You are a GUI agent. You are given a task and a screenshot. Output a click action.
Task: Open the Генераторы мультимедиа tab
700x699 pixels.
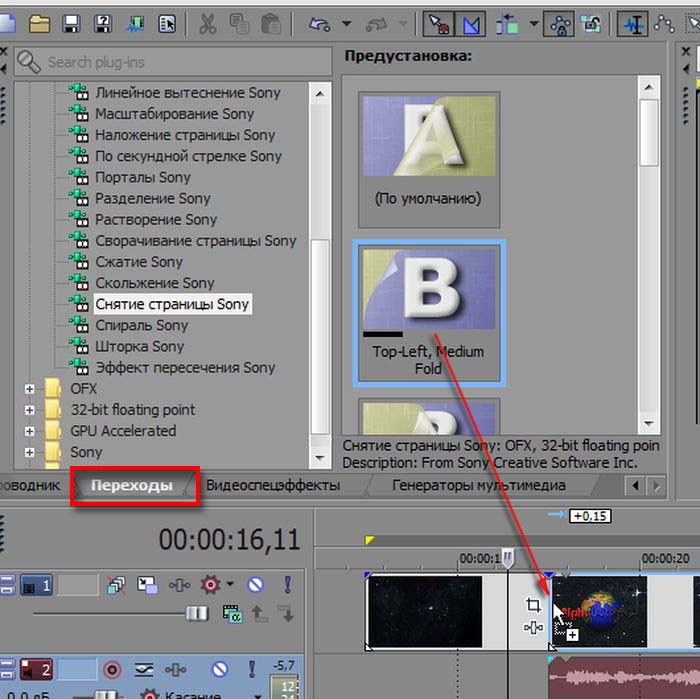[x=478, y=486]
